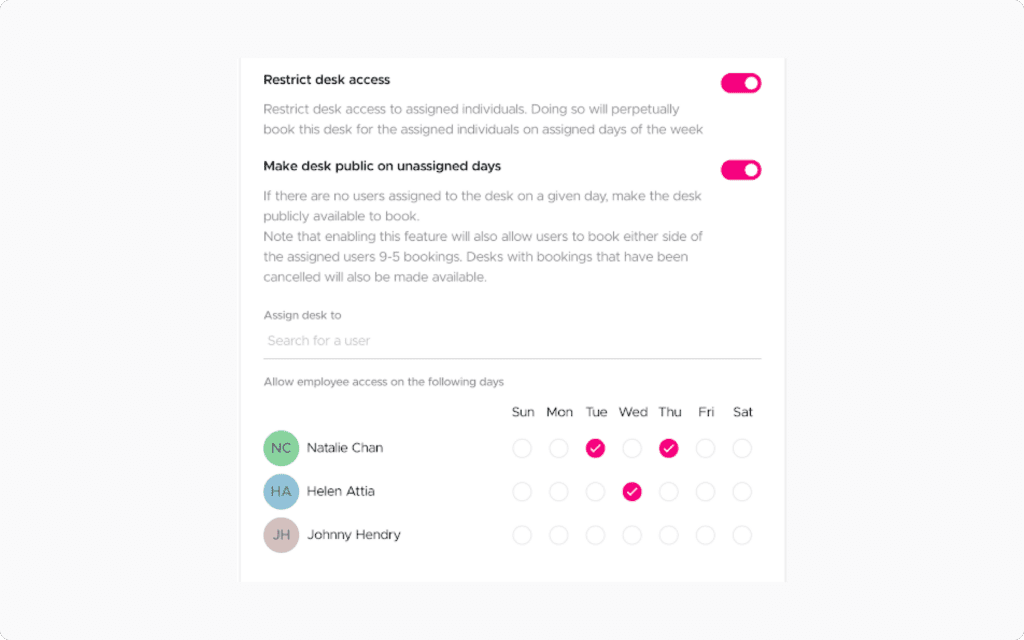Uncheck Tuesday for Natalie Chan
Screen dimensions: 1024x640
(x=596, y=449)
